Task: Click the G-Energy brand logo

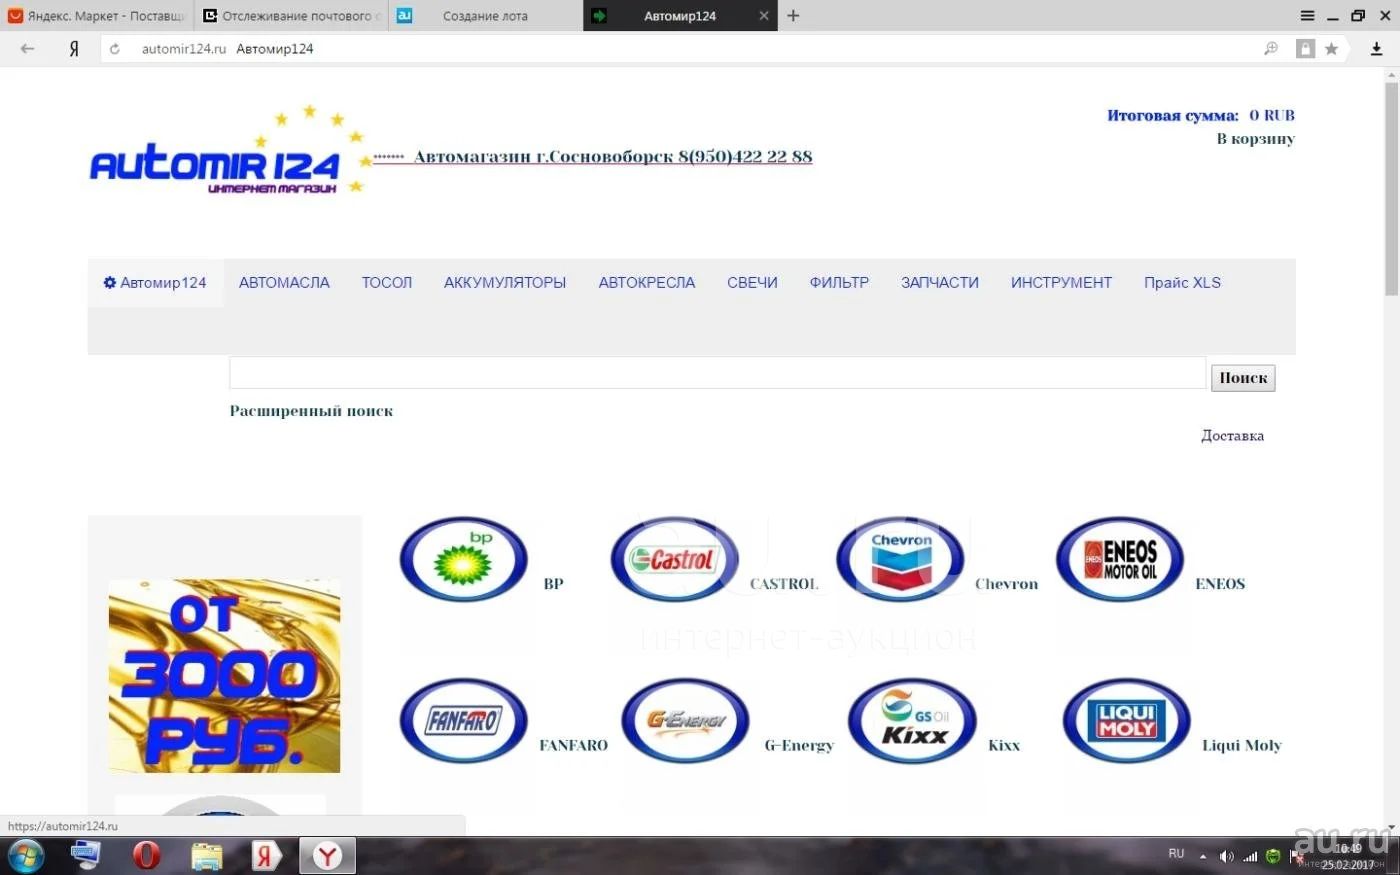Action: click(x=686, y=721)
